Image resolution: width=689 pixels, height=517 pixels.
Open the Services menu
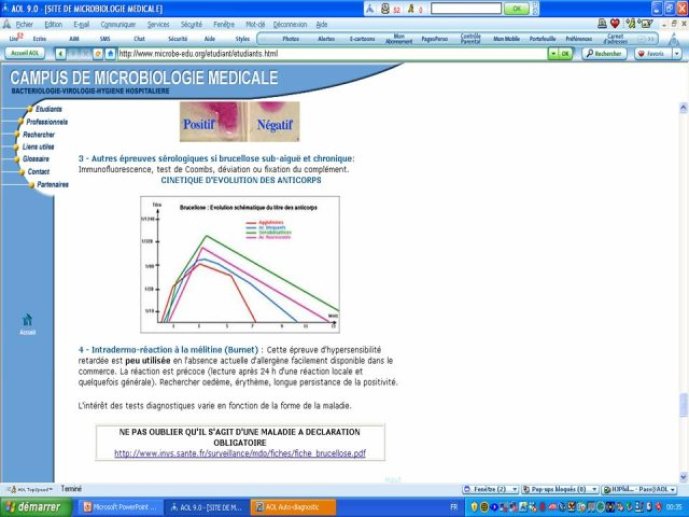[158, 25]
